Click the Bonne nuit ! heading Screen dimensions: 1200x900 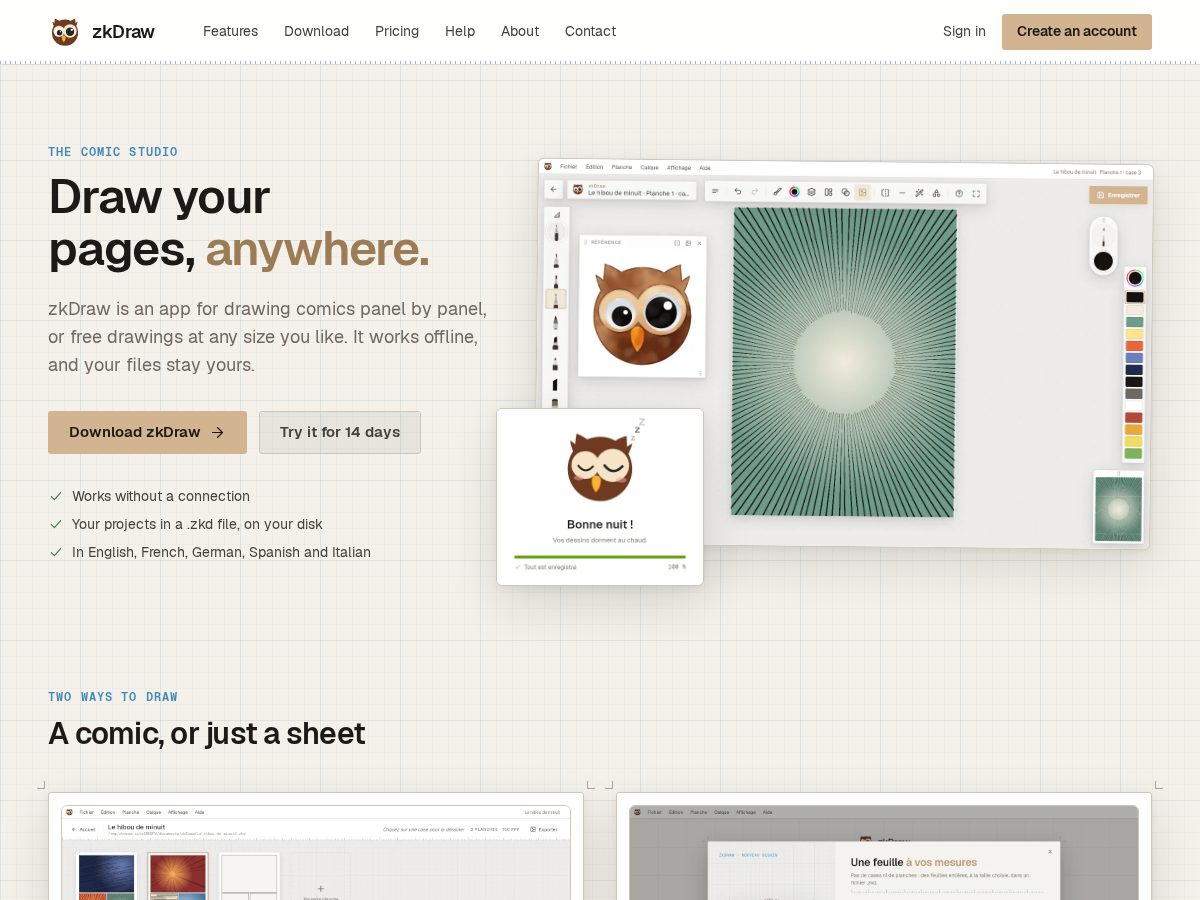(x=600, y=524)
